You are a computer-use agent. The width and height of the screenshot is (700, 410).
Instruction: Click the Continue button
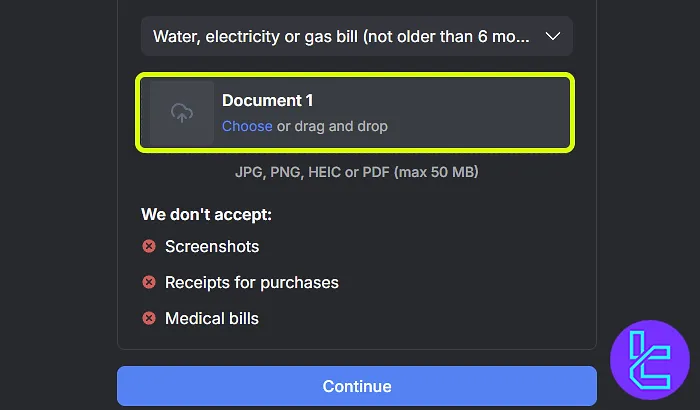[x=357, y=386]
